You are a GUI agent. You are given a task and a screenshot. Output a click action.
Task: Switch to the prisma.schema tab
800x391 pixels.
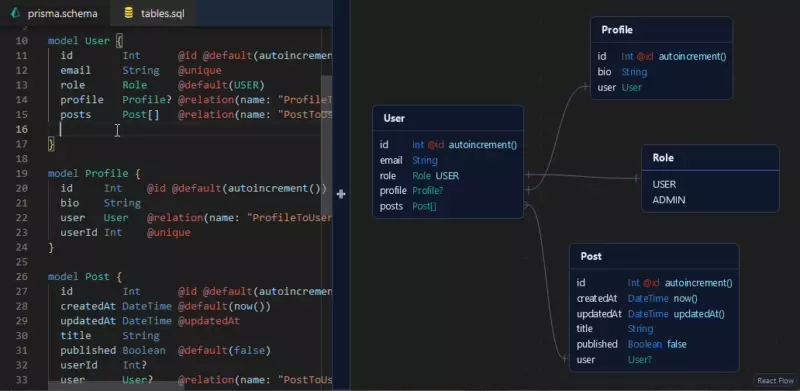[55, 13]
